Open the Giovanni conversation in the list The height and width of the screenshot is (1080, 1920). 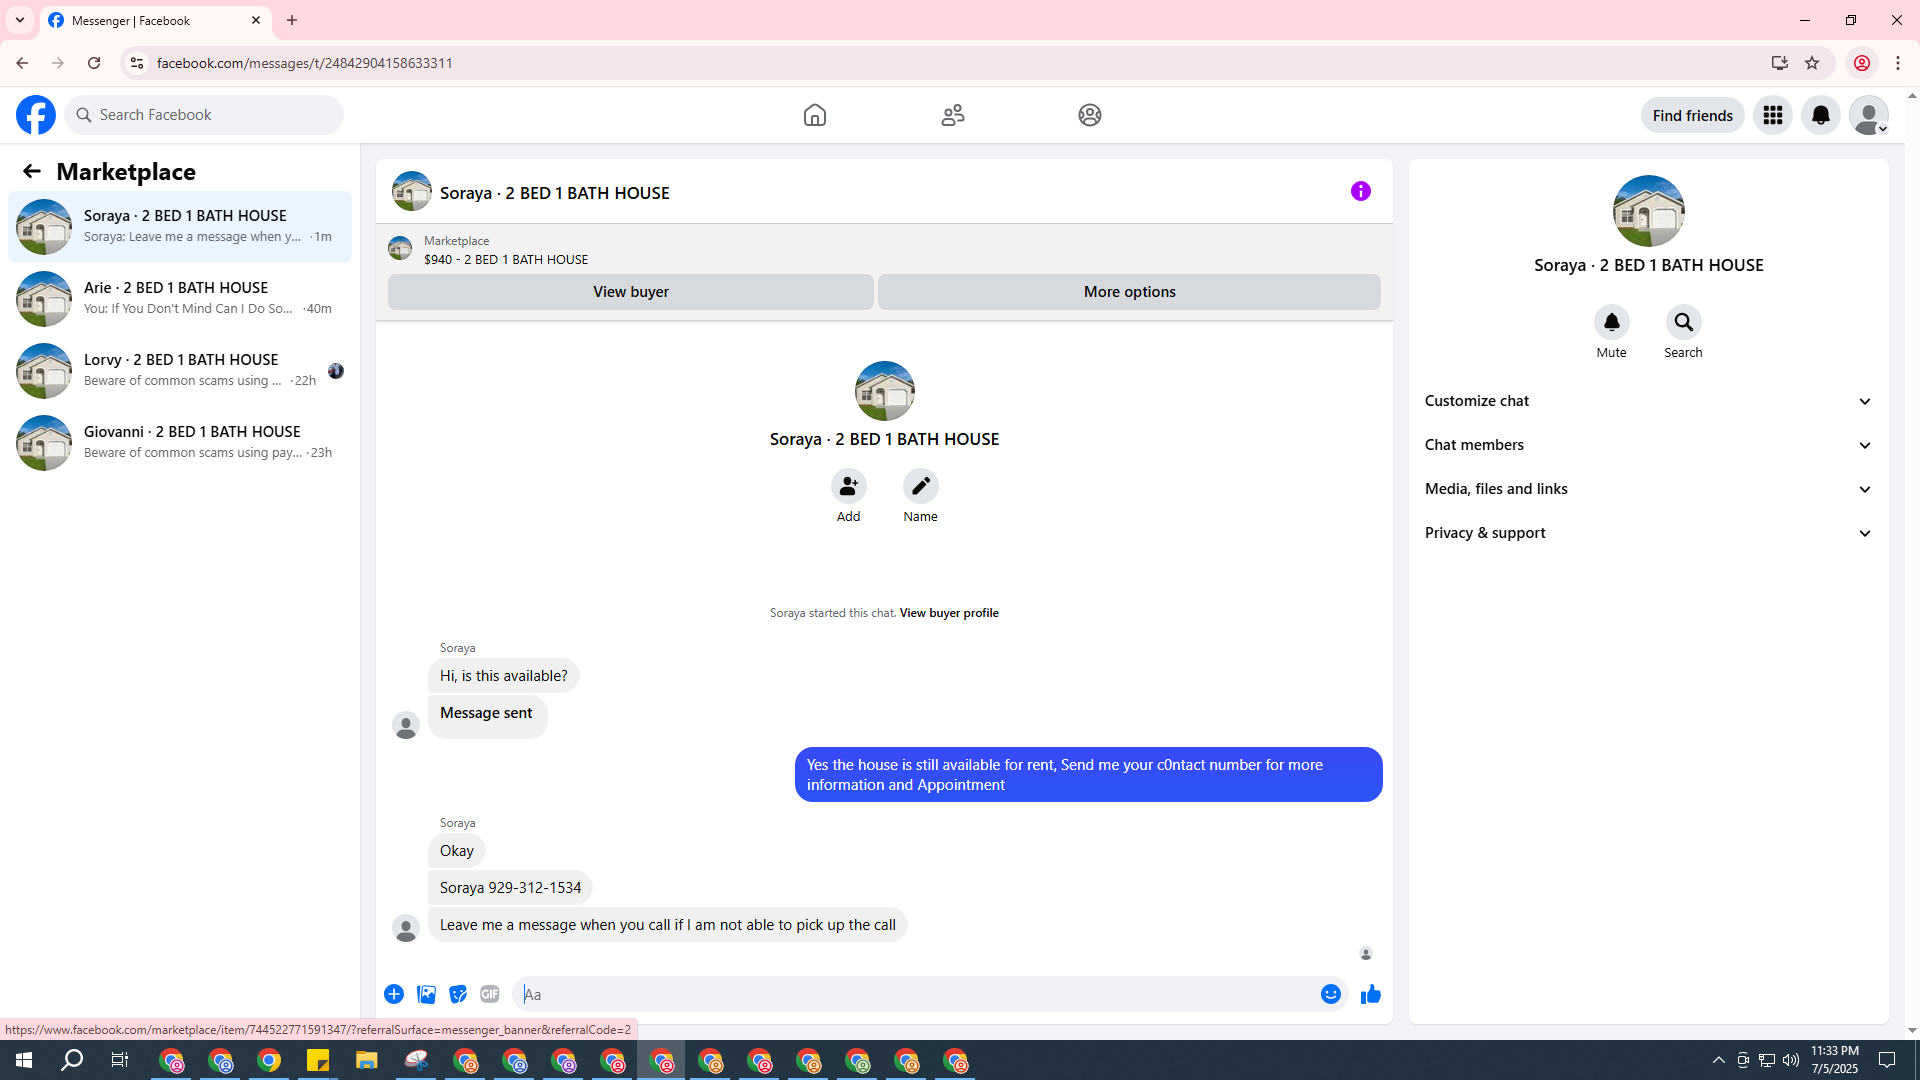click(180, 442)
